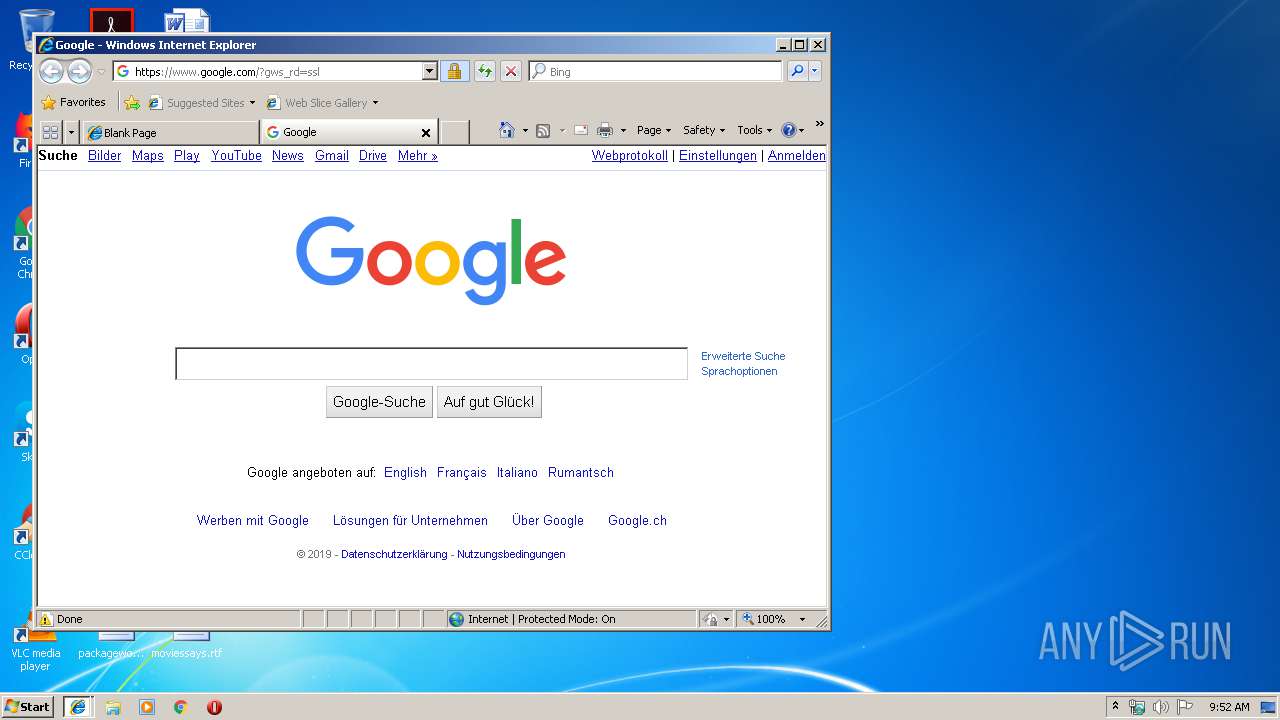
Task: Stop loading with the red X icon
Action: coord(511,71)
